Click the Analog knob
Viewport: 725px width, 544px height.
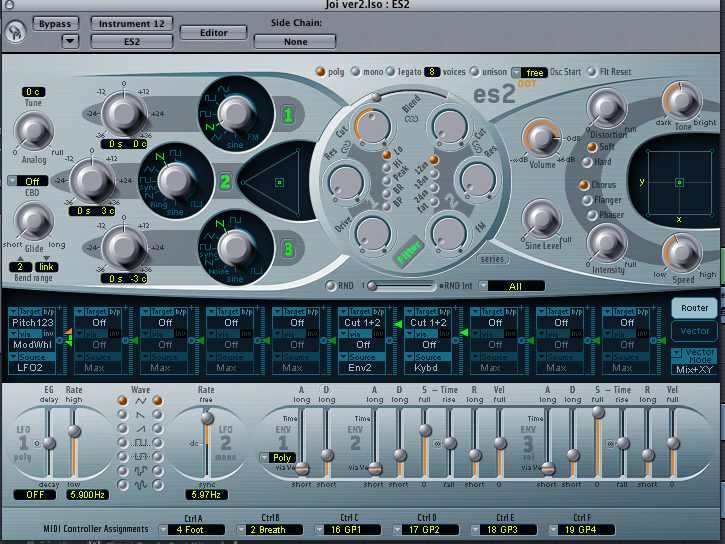[x=33, y=132]
